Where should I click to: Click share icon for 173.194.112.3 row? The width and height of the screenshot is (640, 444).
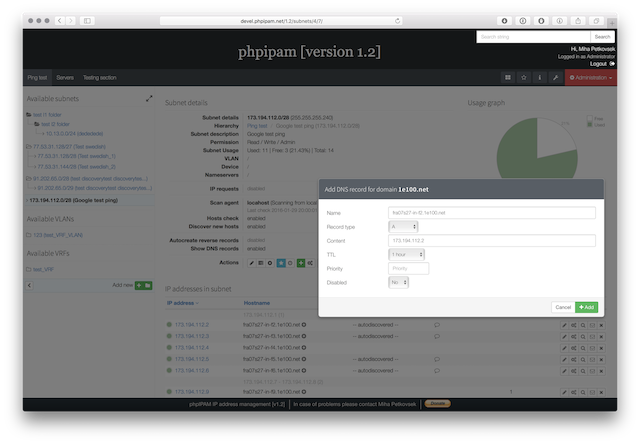click(x=573, y=337)
